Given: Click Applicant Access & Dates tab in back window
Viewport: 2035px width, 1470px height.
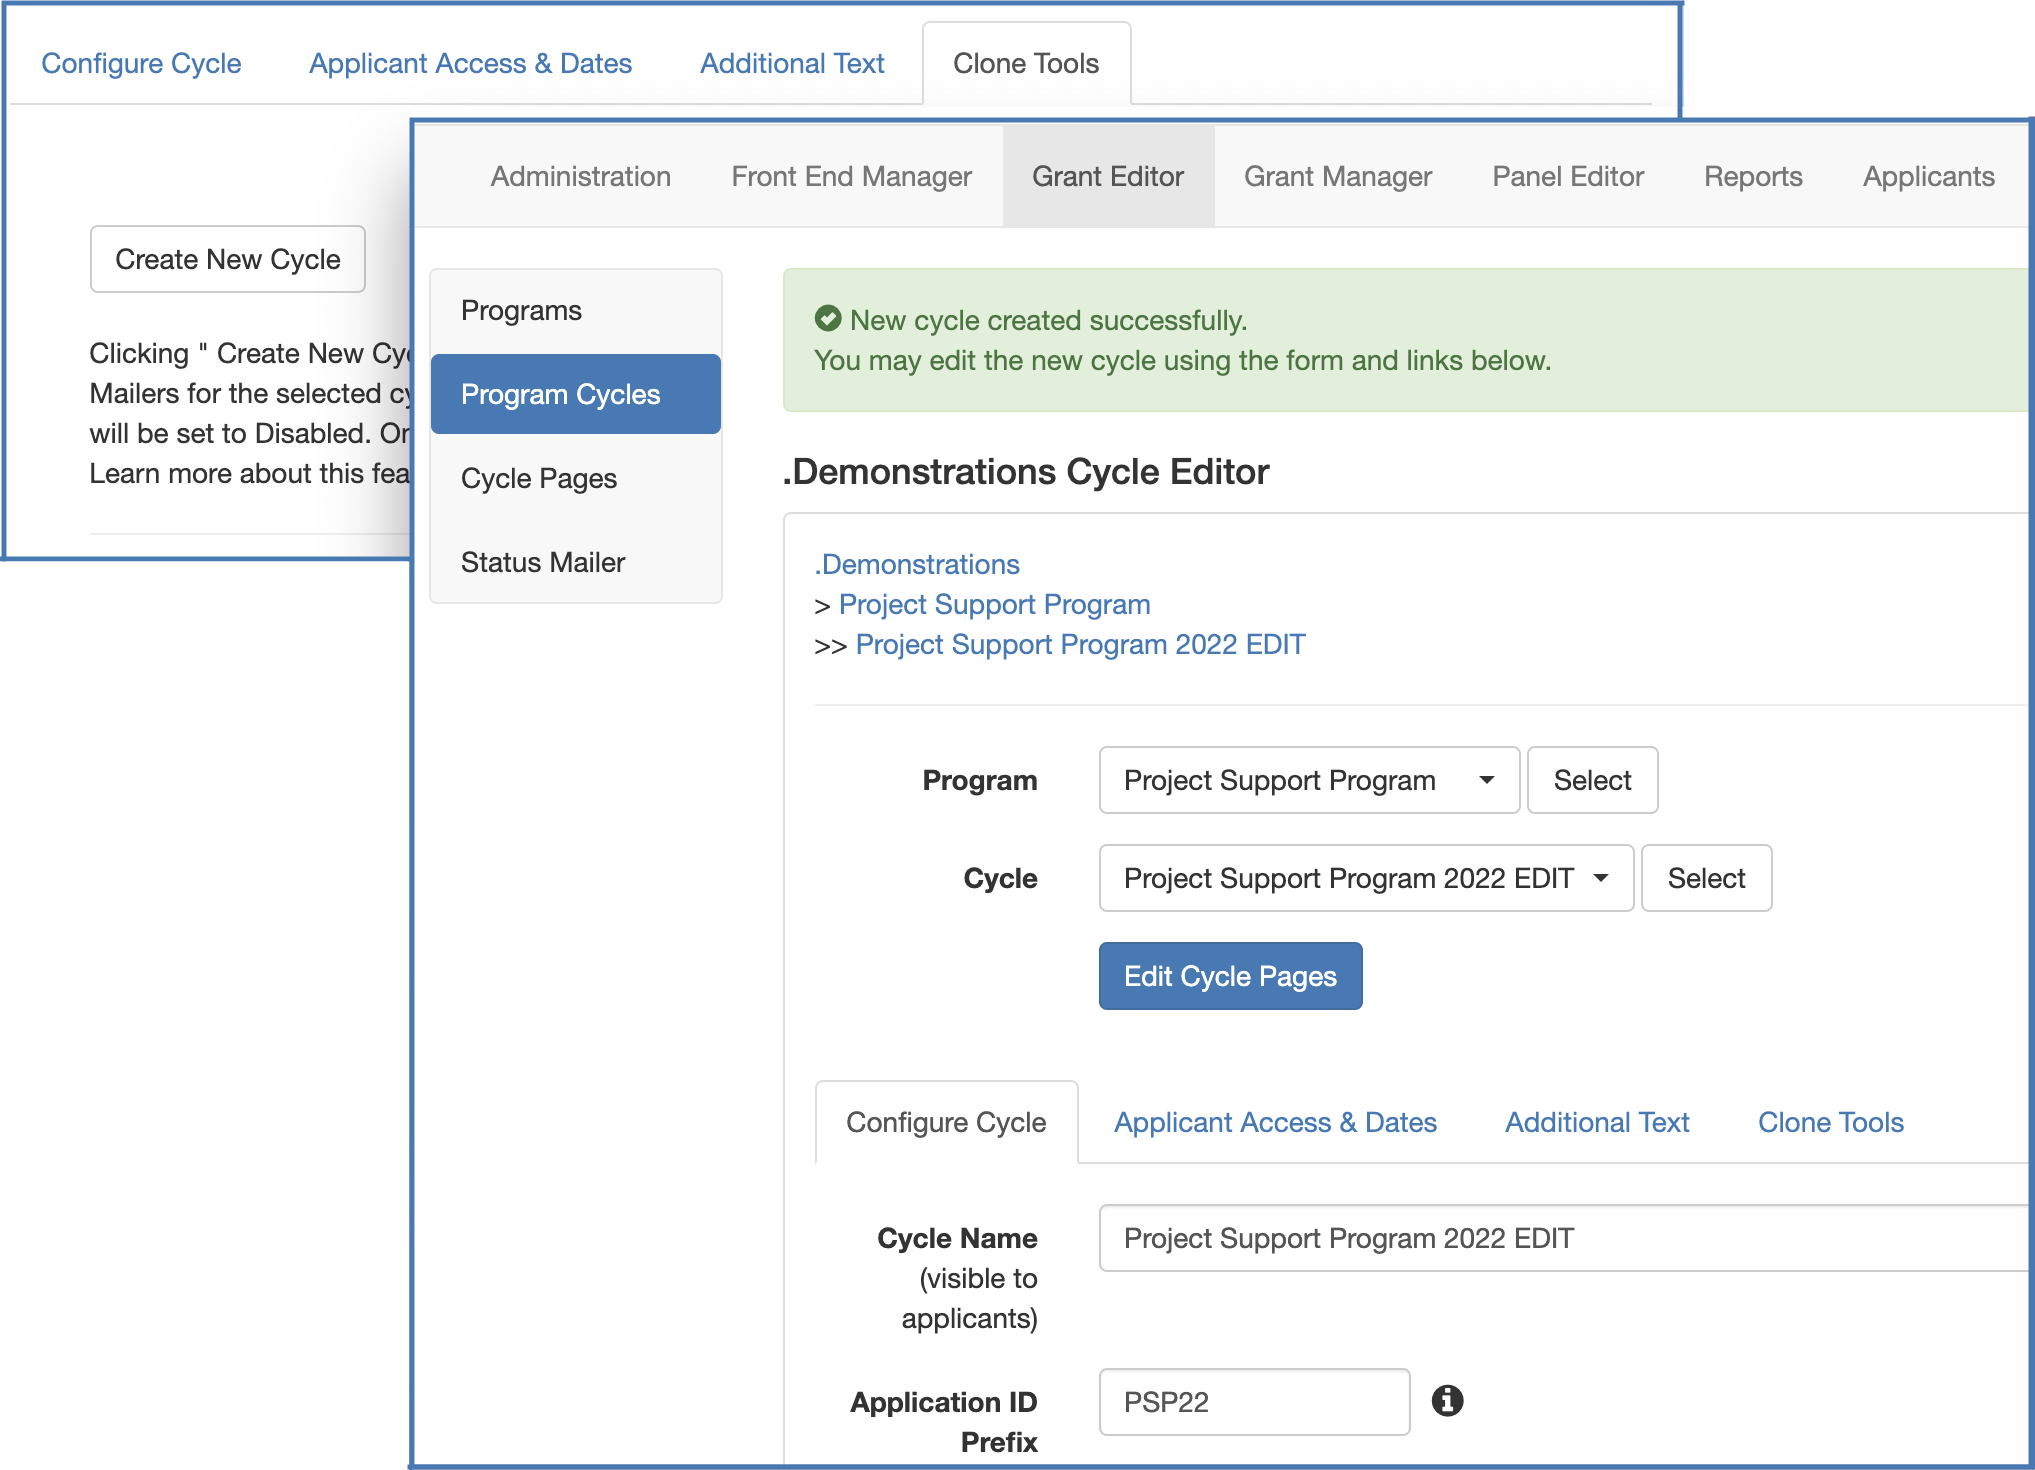Looking at the screenshot, I should [x=470, y=63].
